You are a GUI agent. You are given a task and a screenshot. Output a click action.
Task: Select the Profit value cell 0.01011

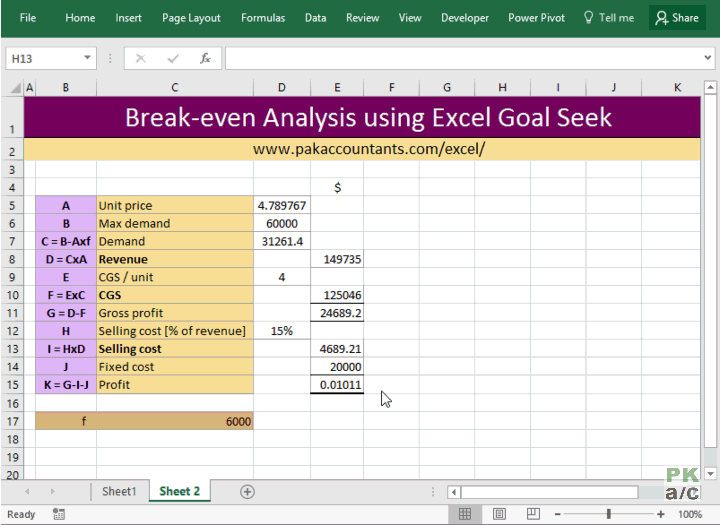[x=337, y=384]
